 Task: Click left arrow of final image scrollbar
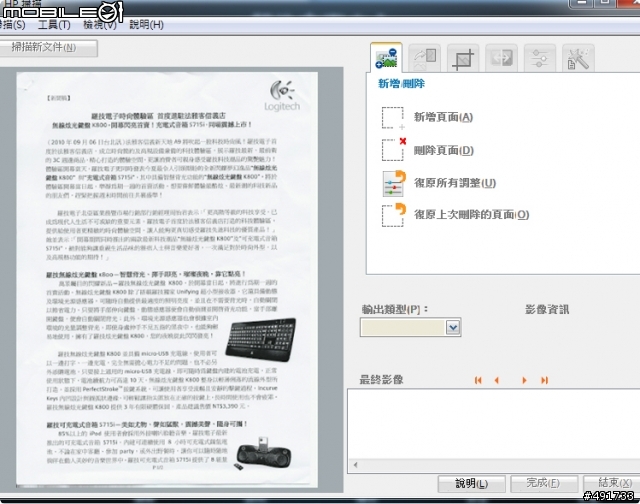[355, 465]
